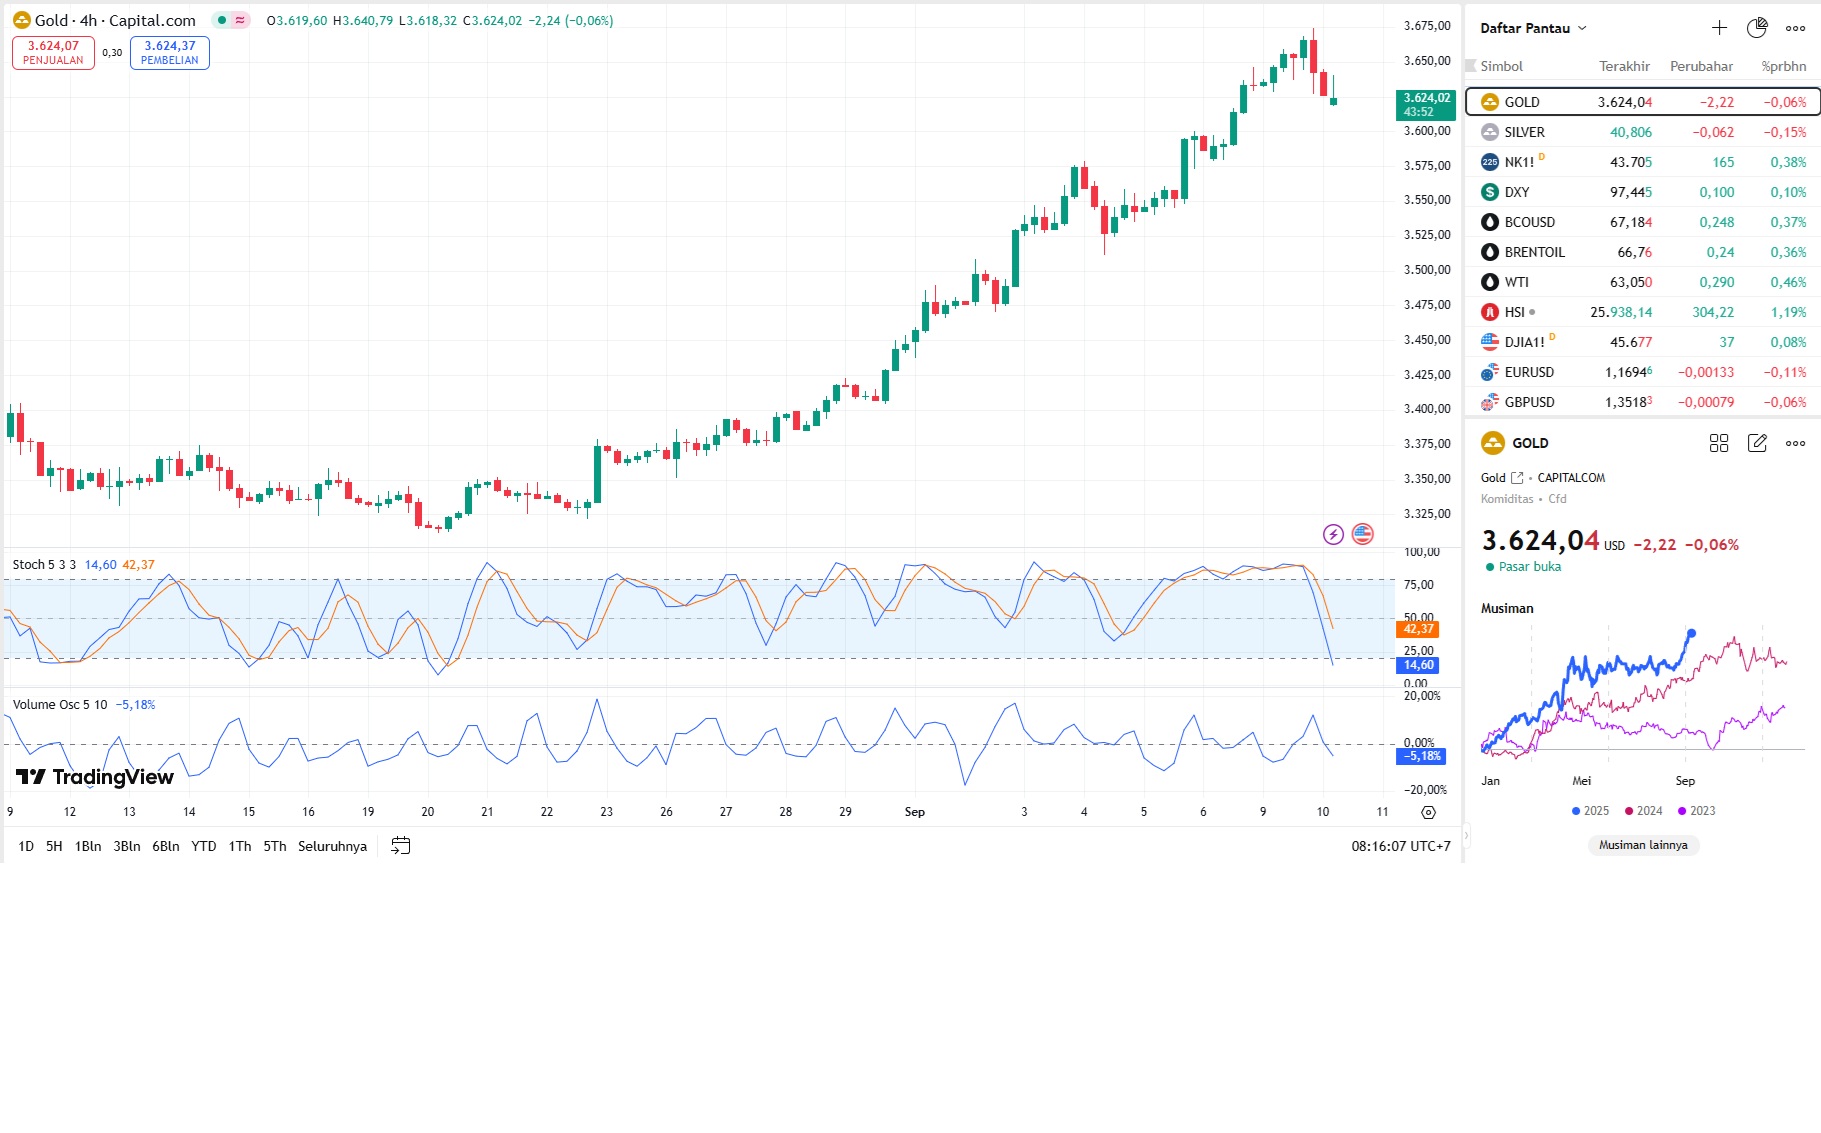Toggle the 2024 seasonal series legend
This screenshot has width=1821, height=1133.
[1643, 811]
